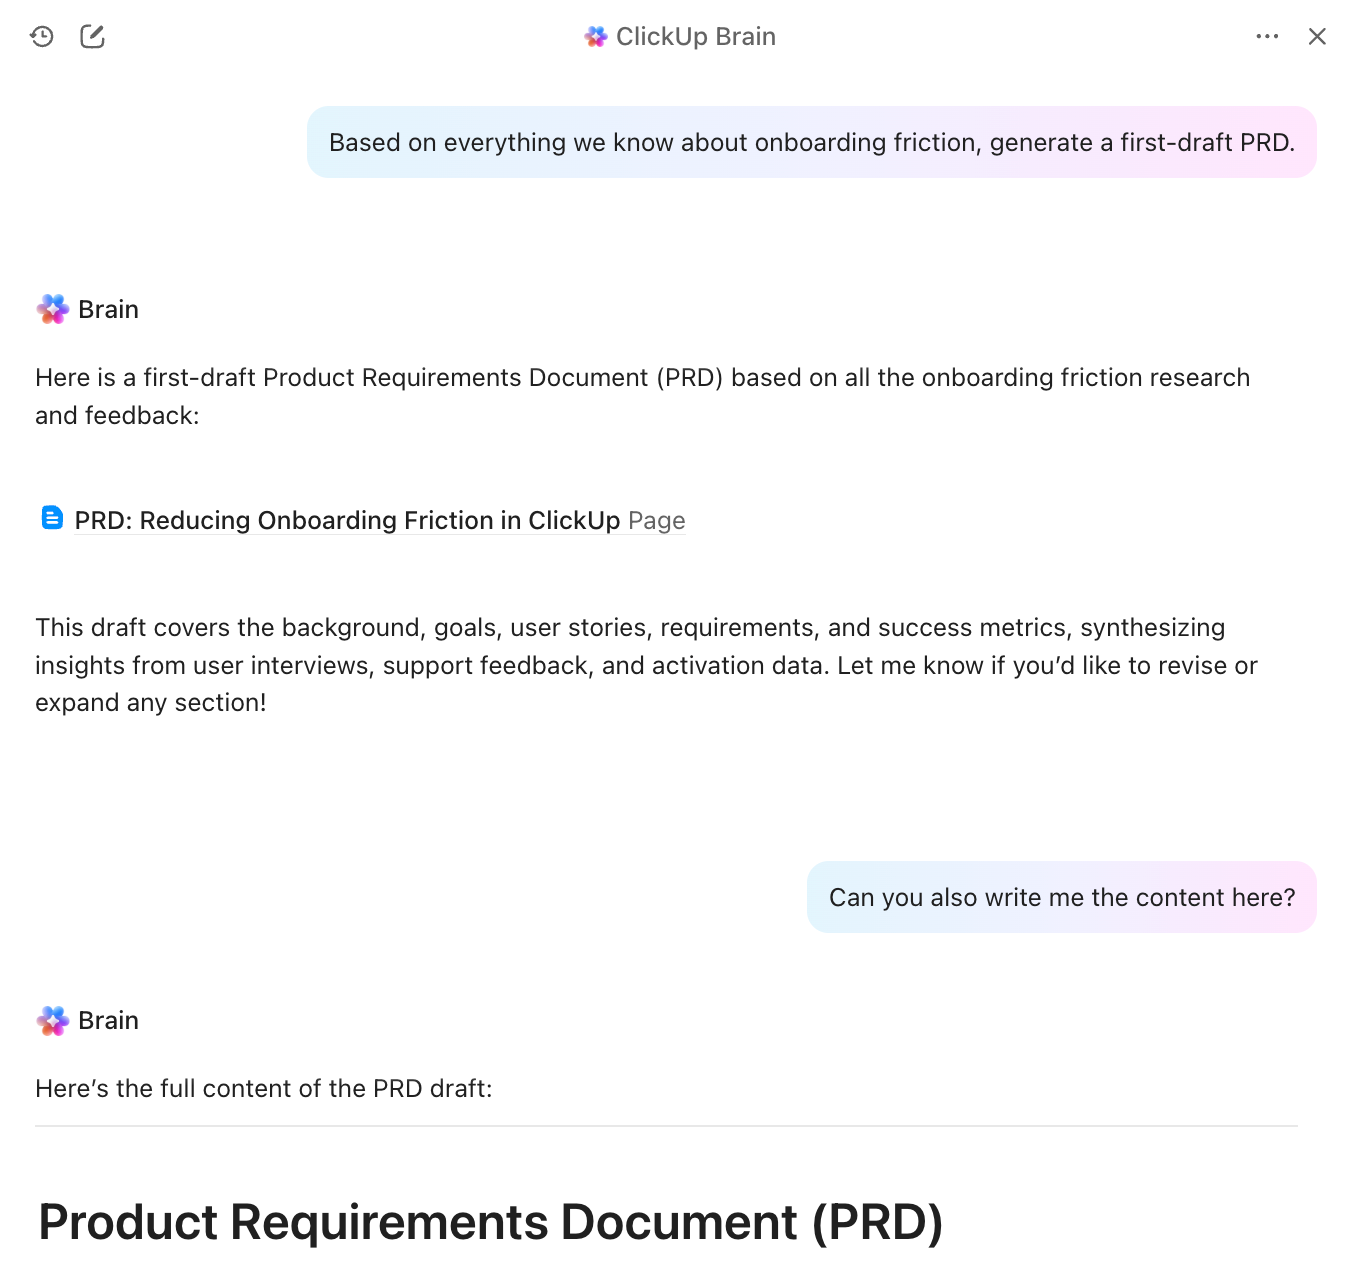Screen dimensions: 1350x1278
Task: Click the 'Product Requirements Document (PRD)' heading
Action: coord(490,1222)
